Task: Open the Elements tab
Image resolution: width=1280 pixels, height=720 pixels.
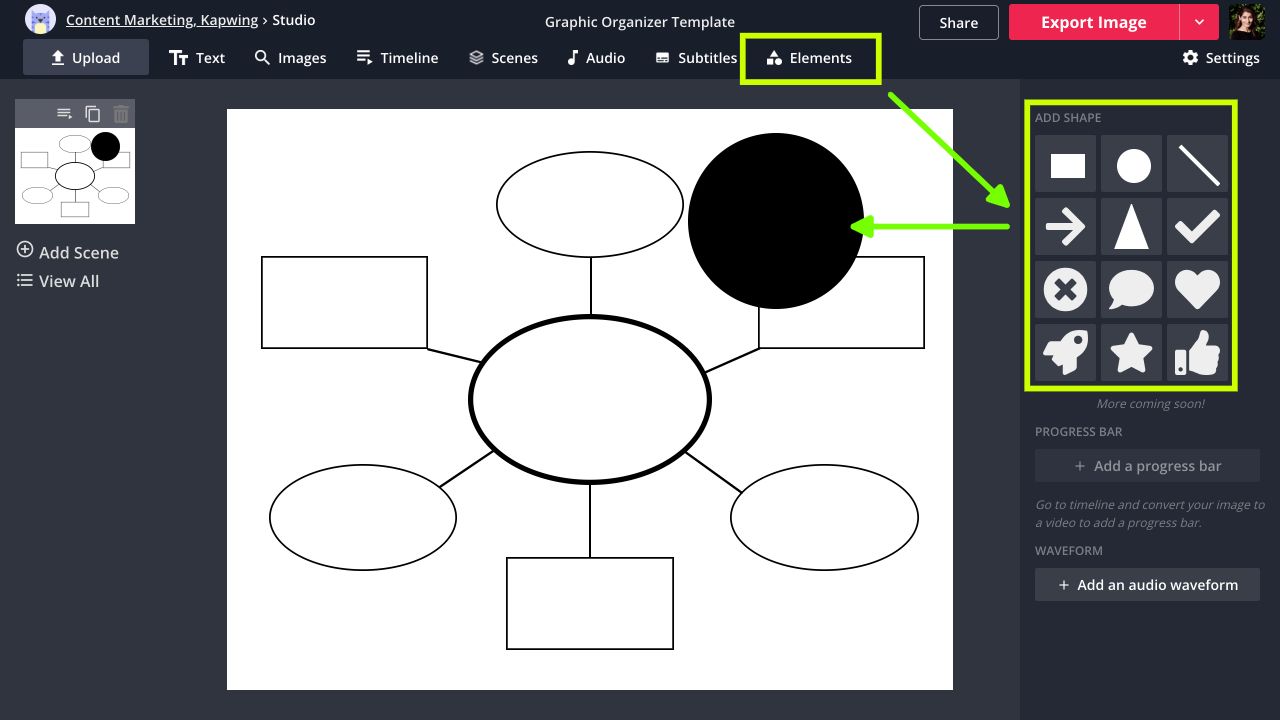Action: (x=809, y=58)
